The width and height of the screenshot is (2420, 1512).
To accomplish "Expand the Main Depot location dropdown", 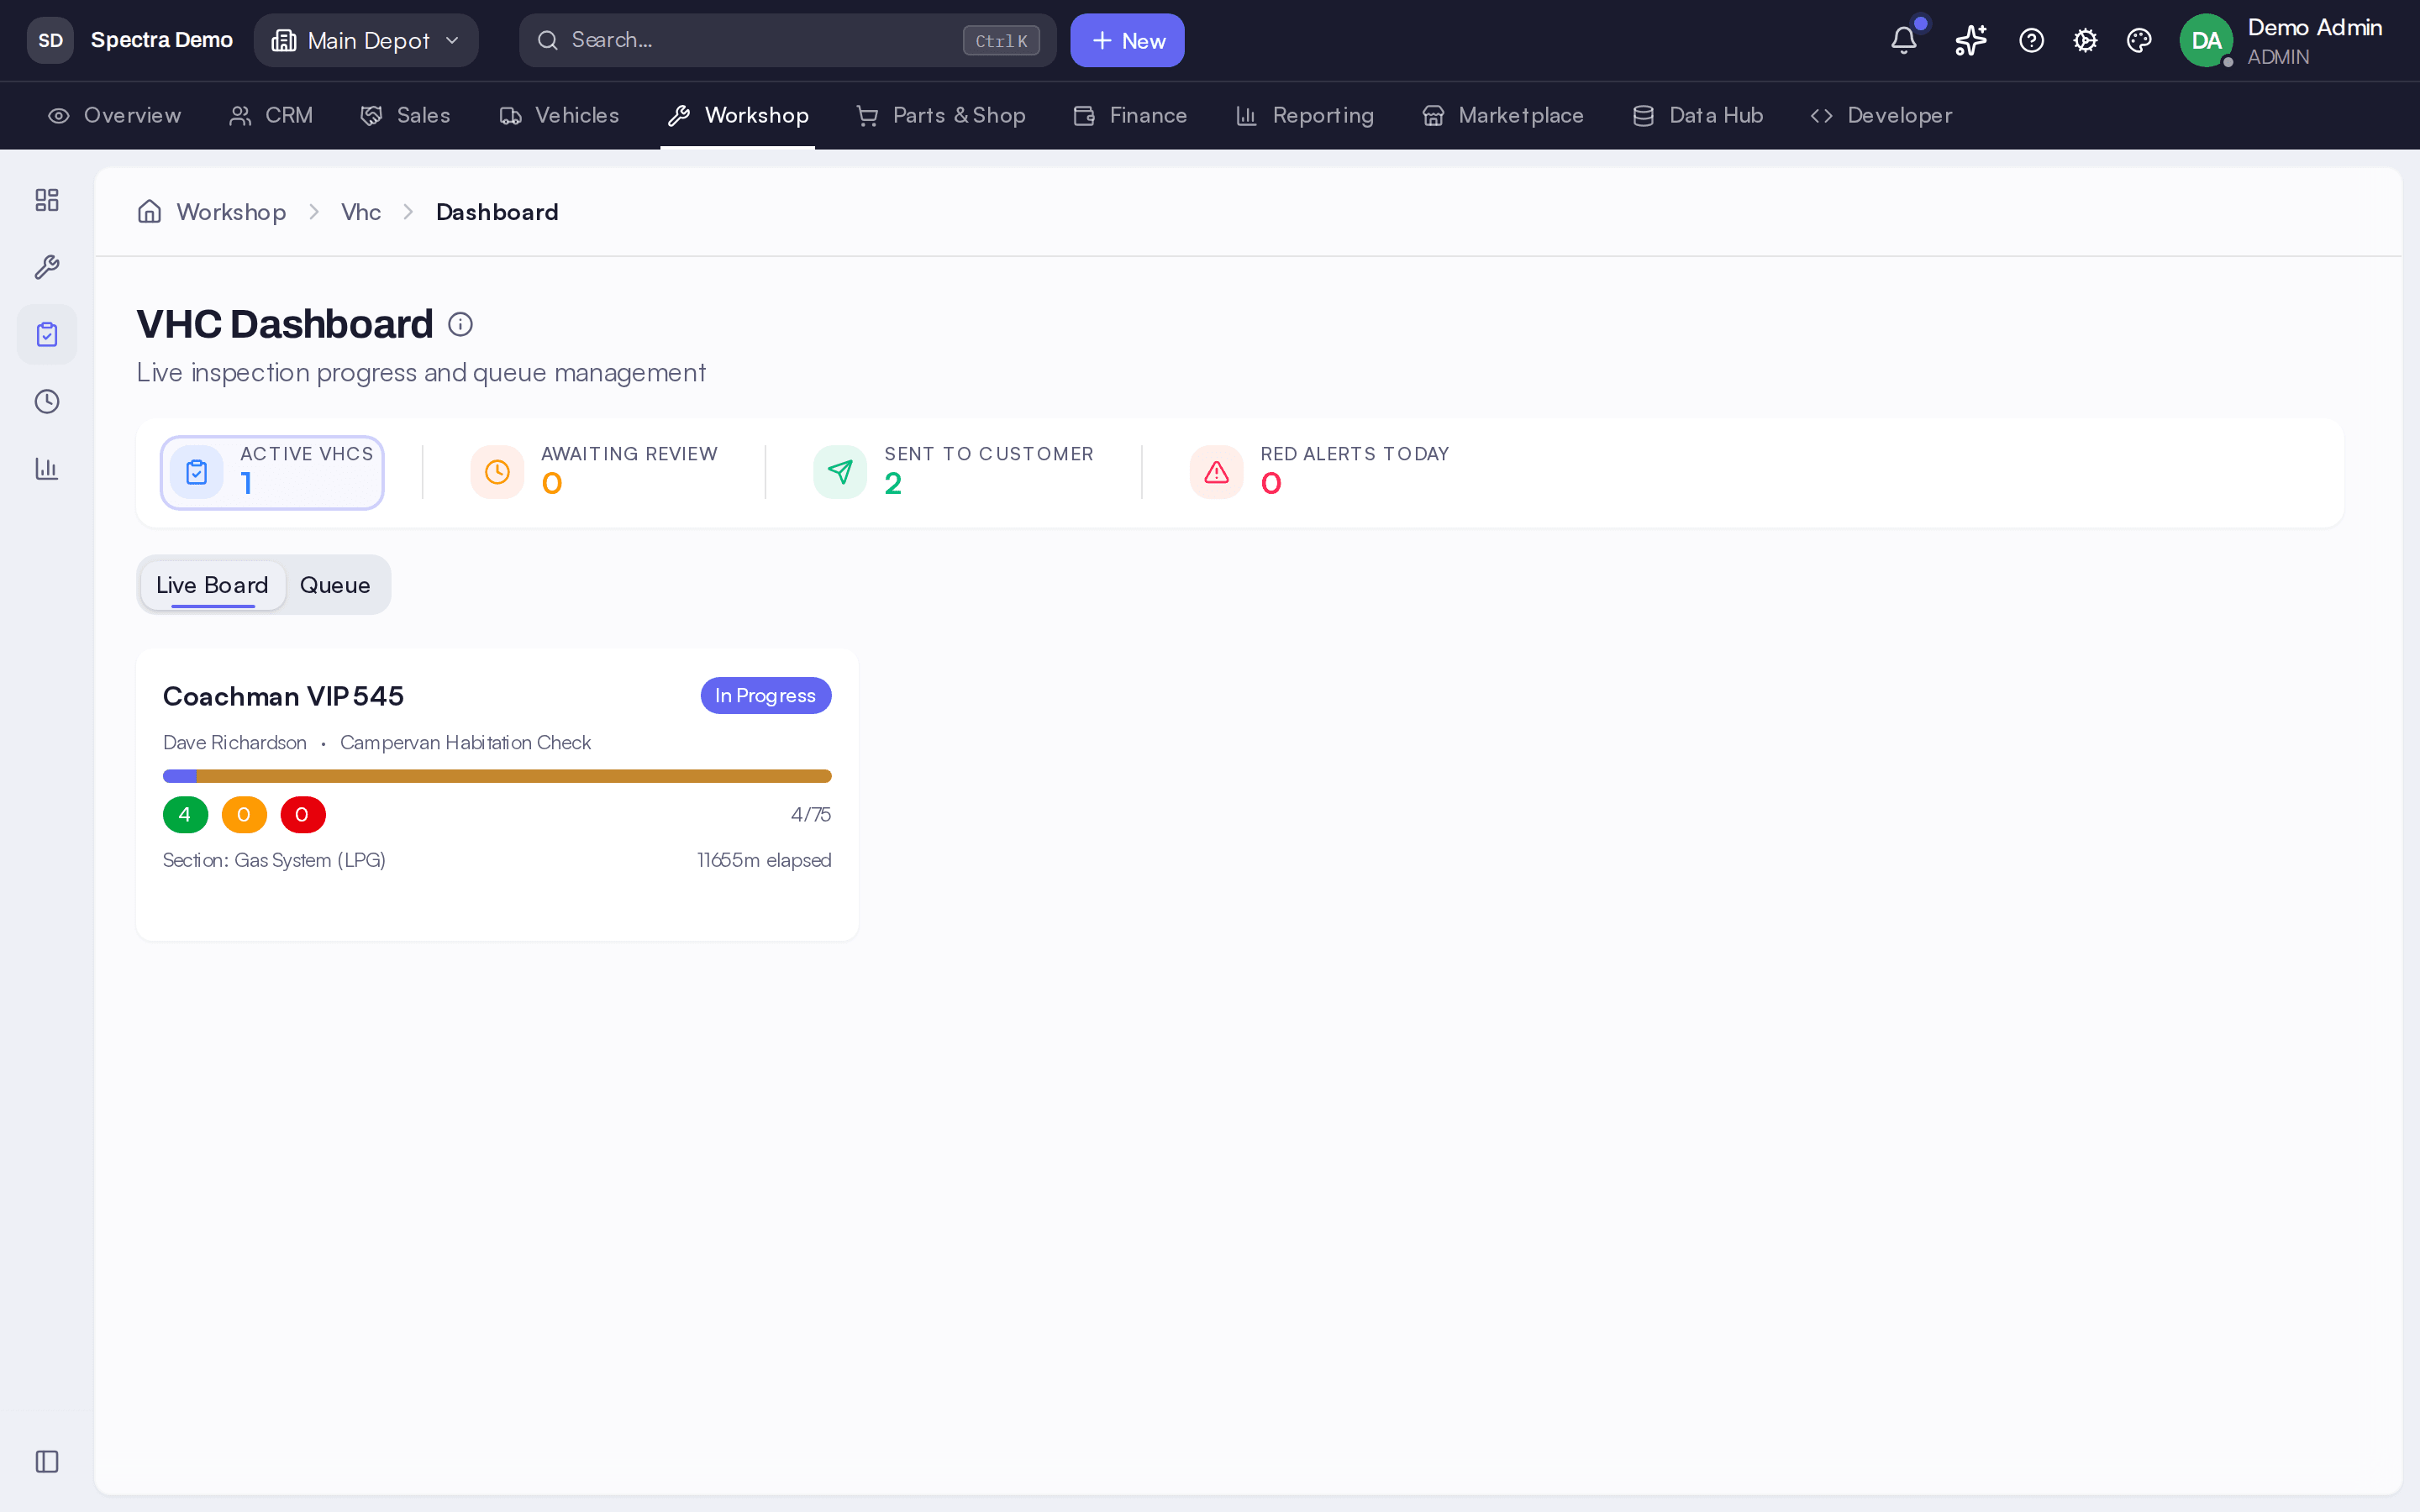I will pos(366,40).
